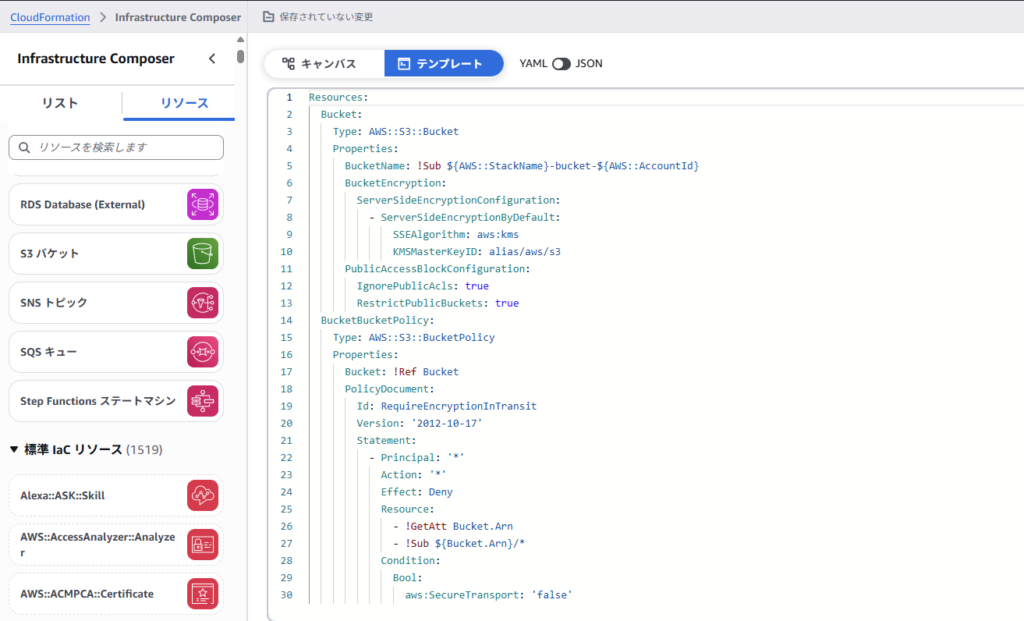Select the テンプレート view button
The height and width of the screenshot is (621, 1024).
tap(443, 64)
